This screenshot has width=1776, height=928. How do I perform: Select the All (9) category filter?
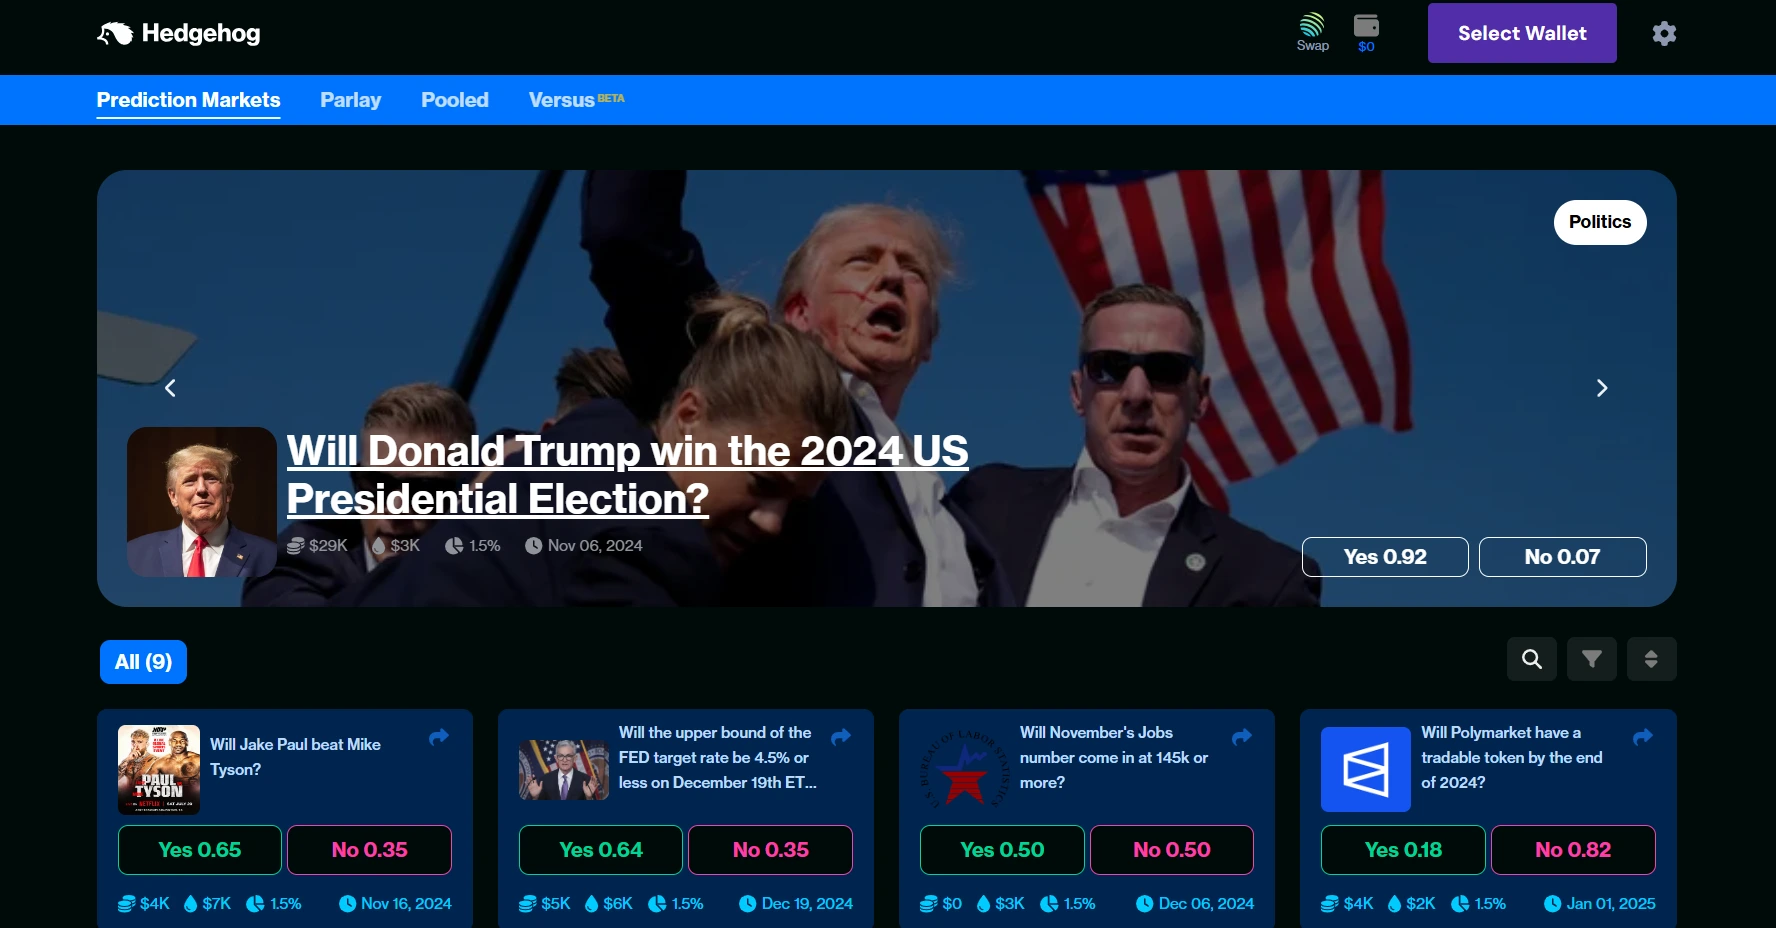(143, 662)
